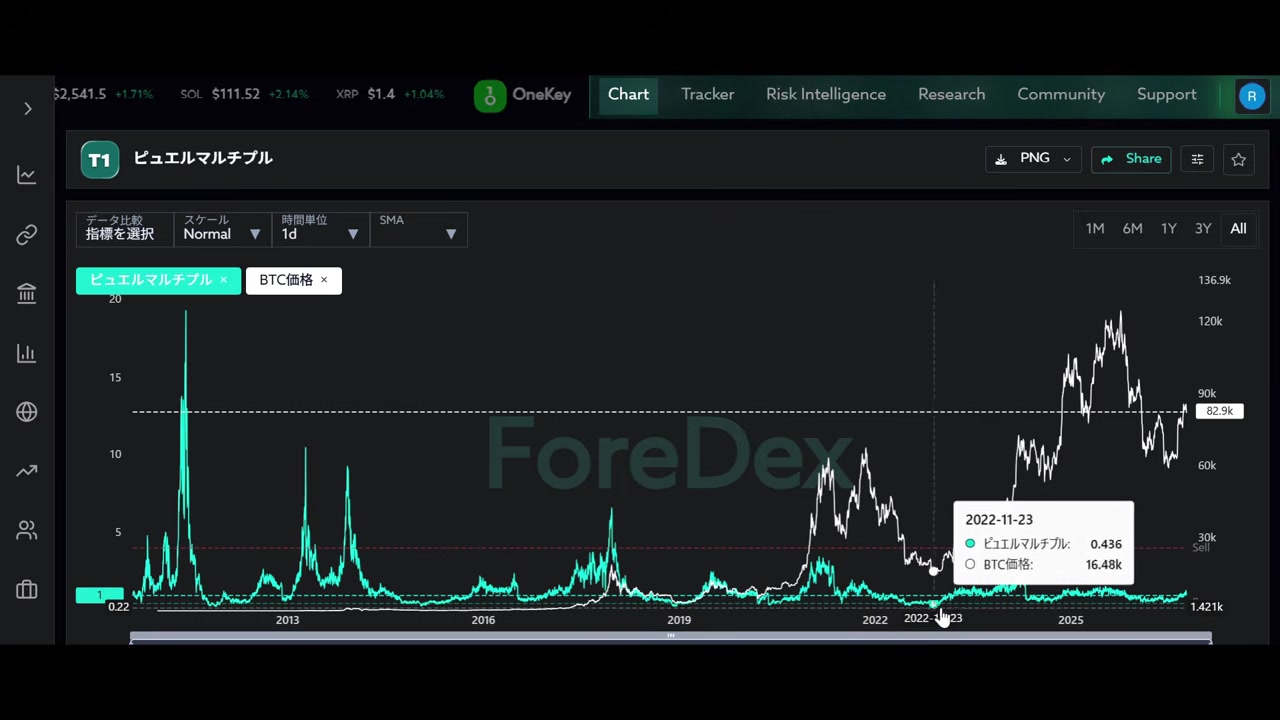Open the PNG export format dropdown

coord(1033,159)
